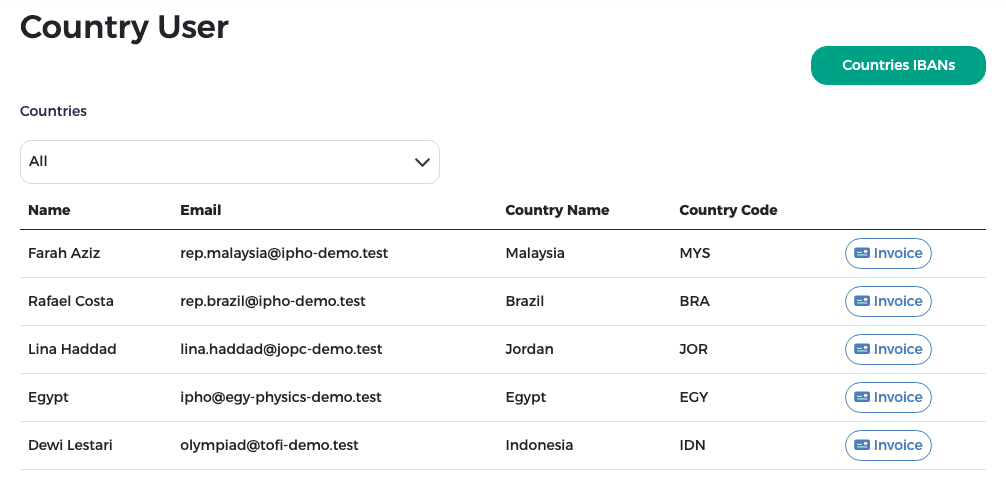
Task: Click email rep.malaysia@ipho-demo.test
Action: [x=284, y=253]
